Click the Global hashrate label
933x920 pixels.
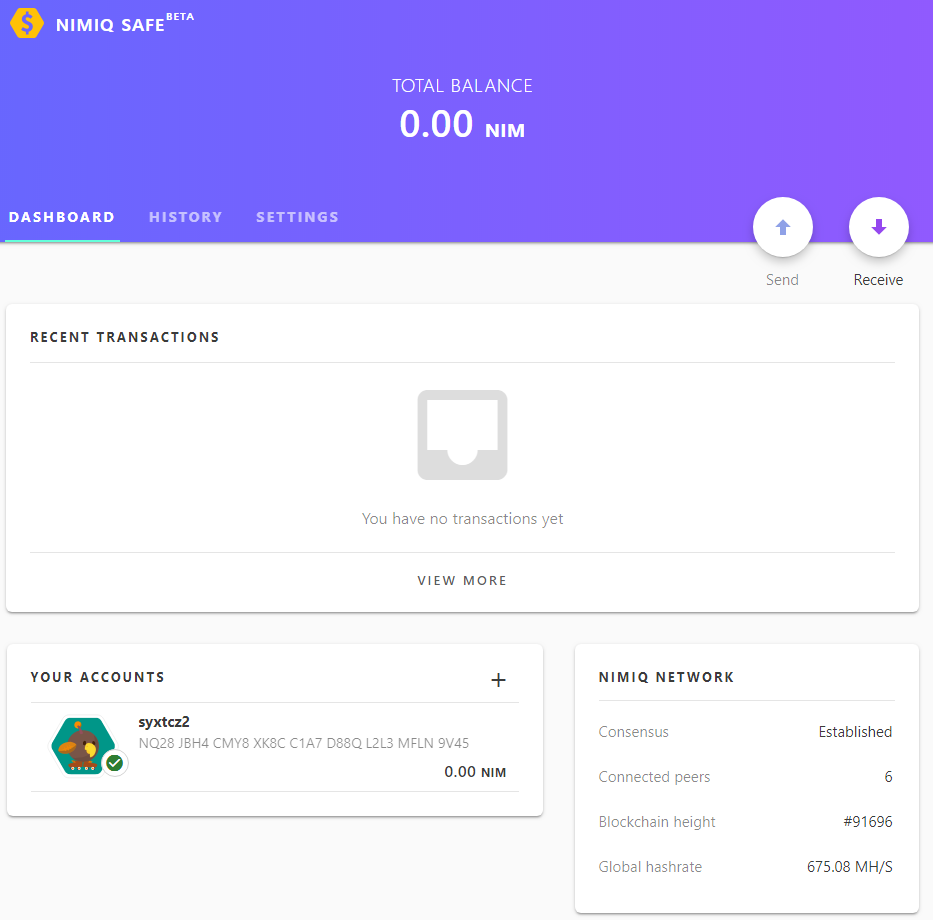[650, 867]
